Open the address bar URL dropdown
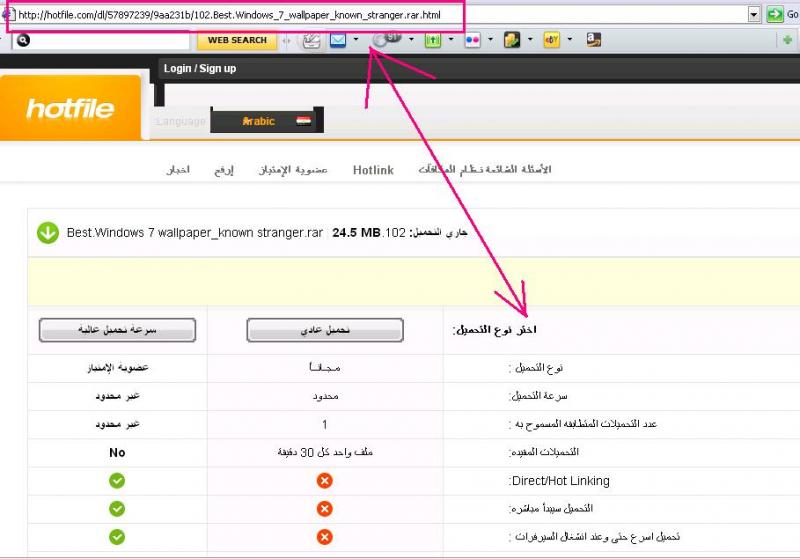Screen dimensions: 800x559 [x=754, y=14]
